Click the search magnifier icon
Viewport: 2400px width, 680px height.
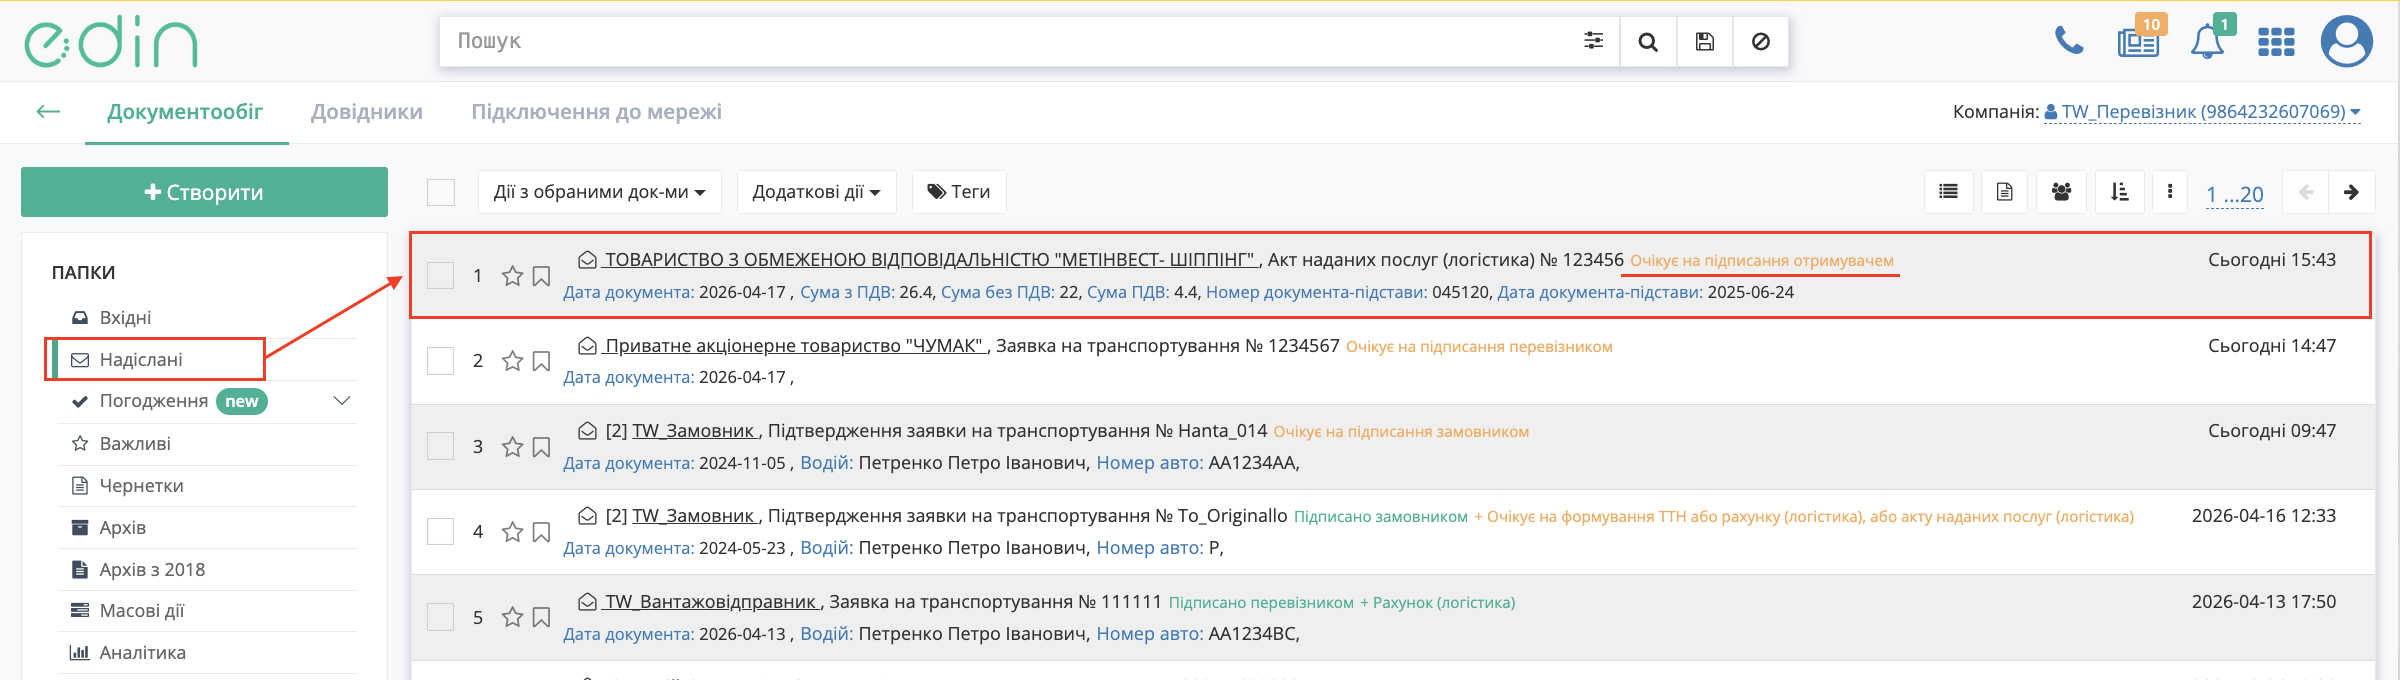1648,42
